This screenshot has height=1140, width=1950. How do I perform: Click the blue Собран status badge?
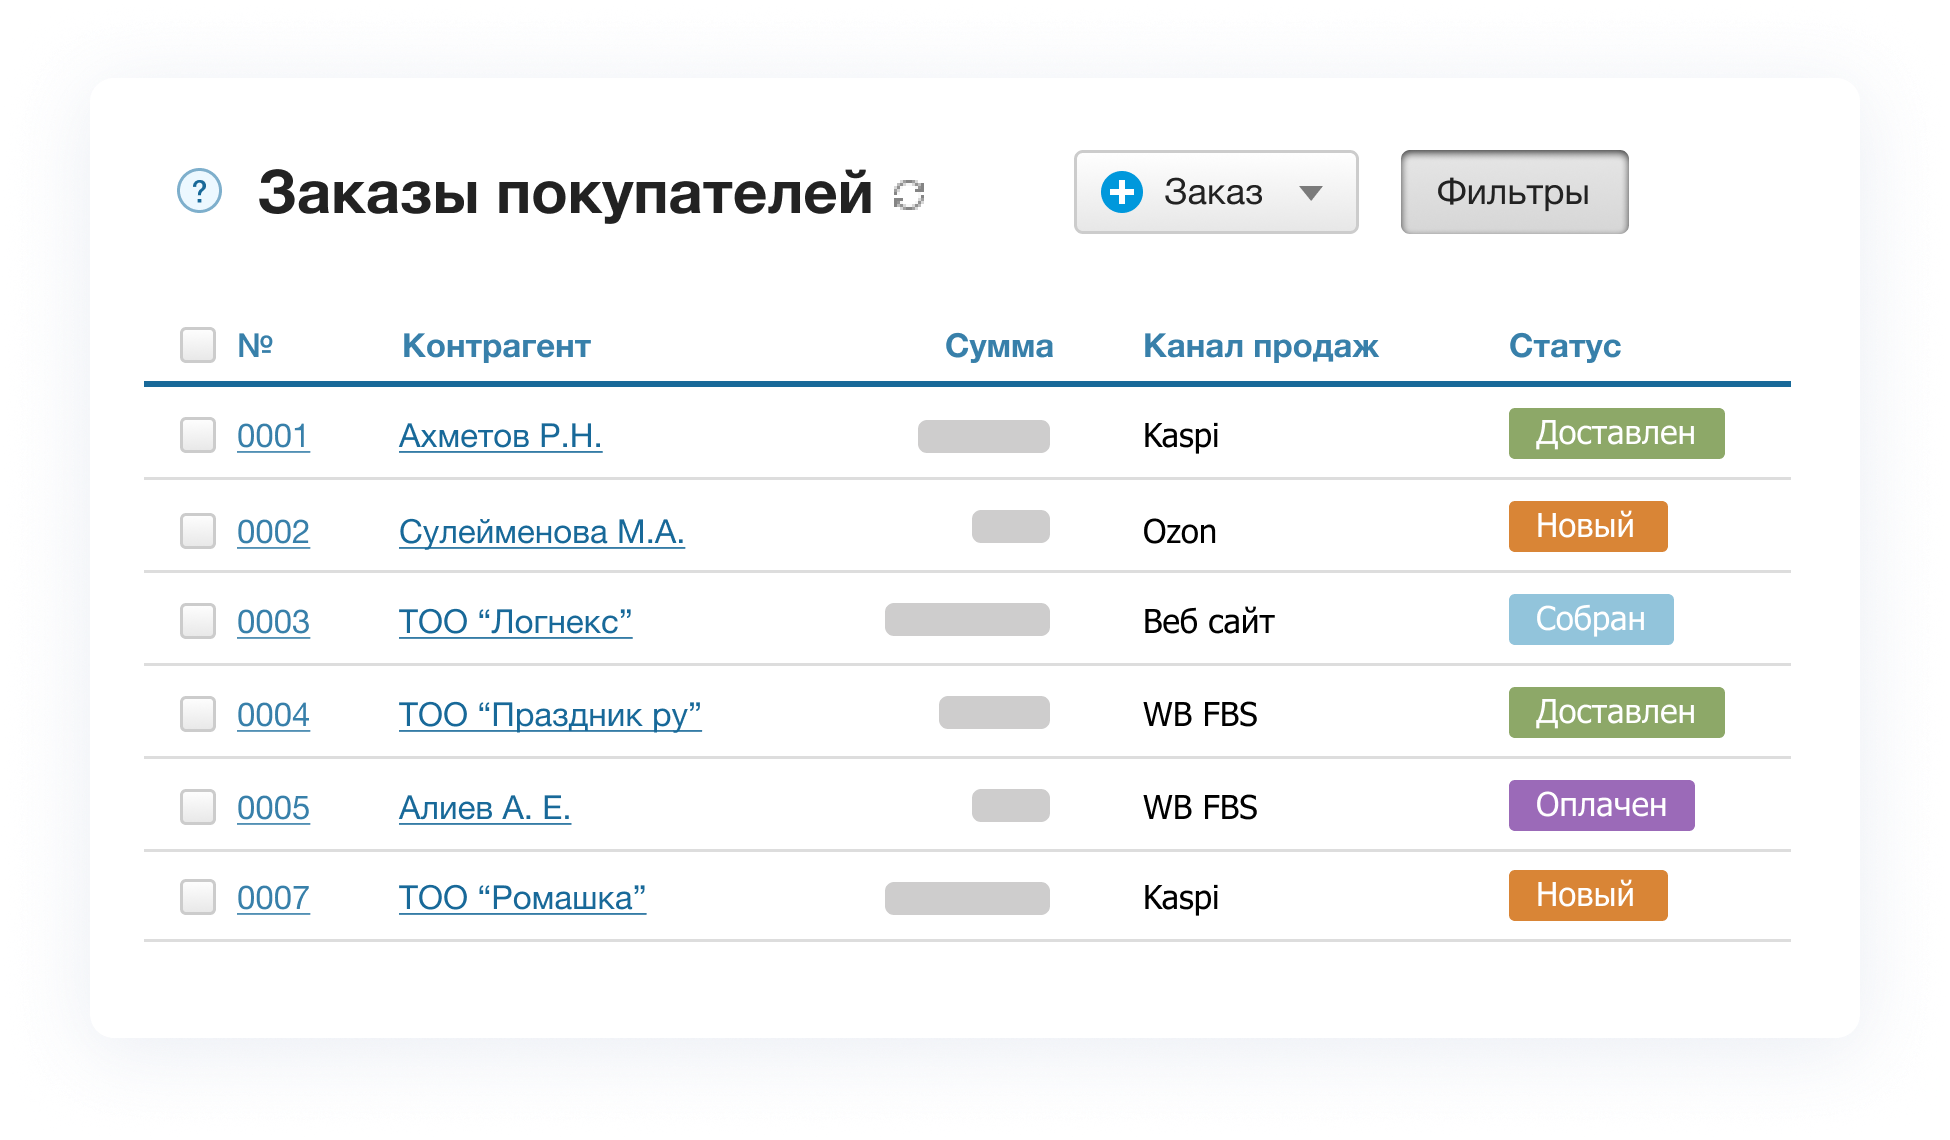(x=1590, y=619)
